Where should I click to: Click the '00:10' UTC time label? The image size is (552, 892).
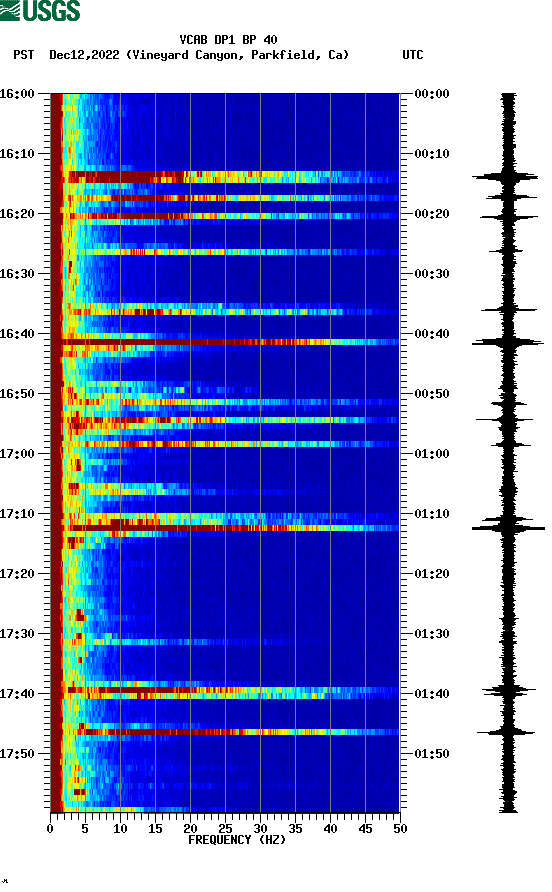[x=432, y=154]
